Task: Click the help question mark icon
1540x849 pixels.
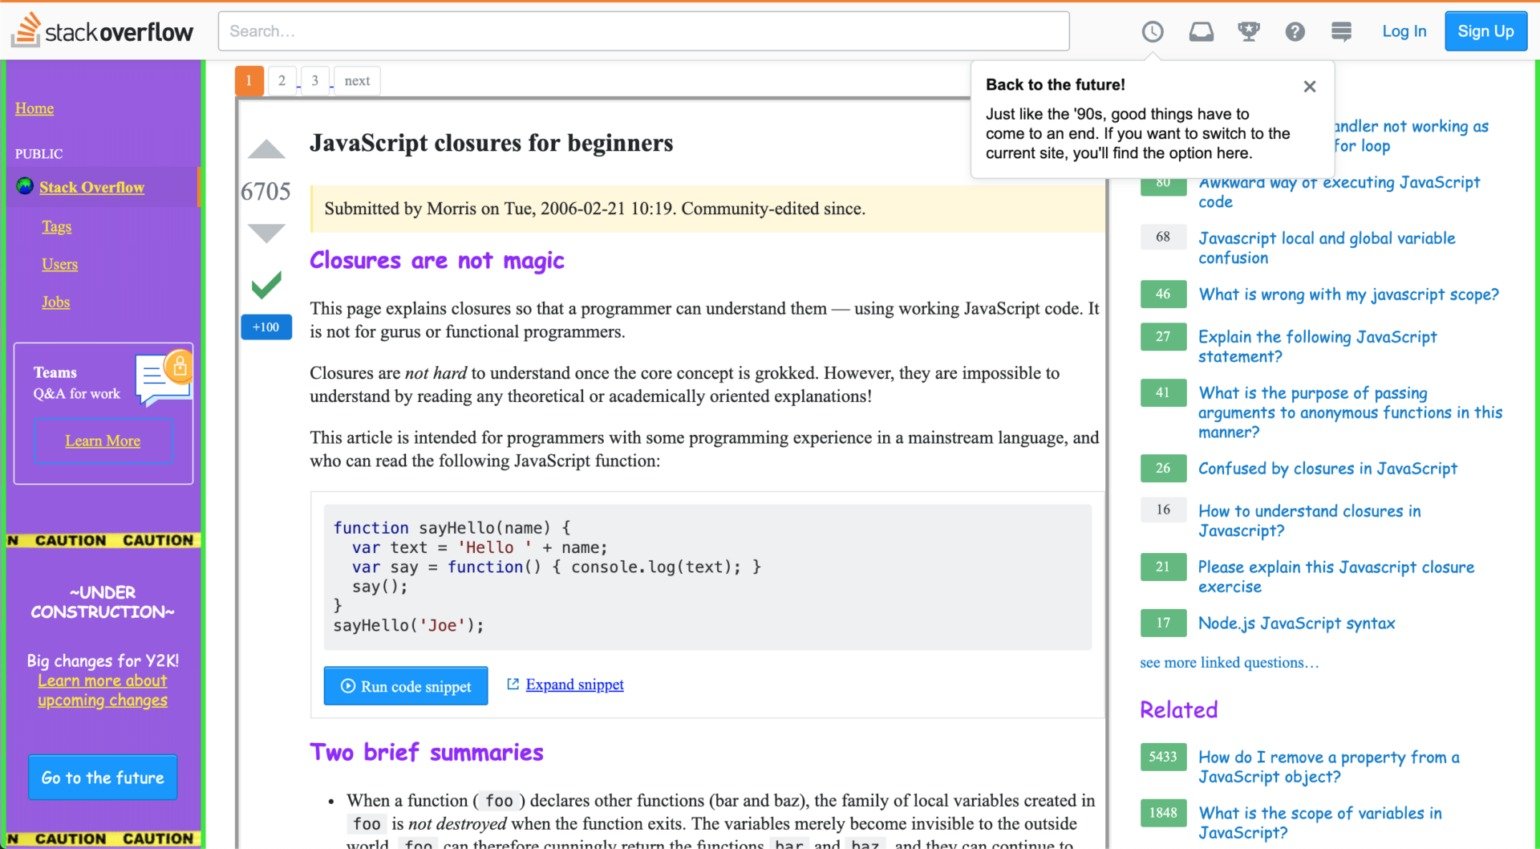Action: pyautogui.click(x=1295, y=32)
